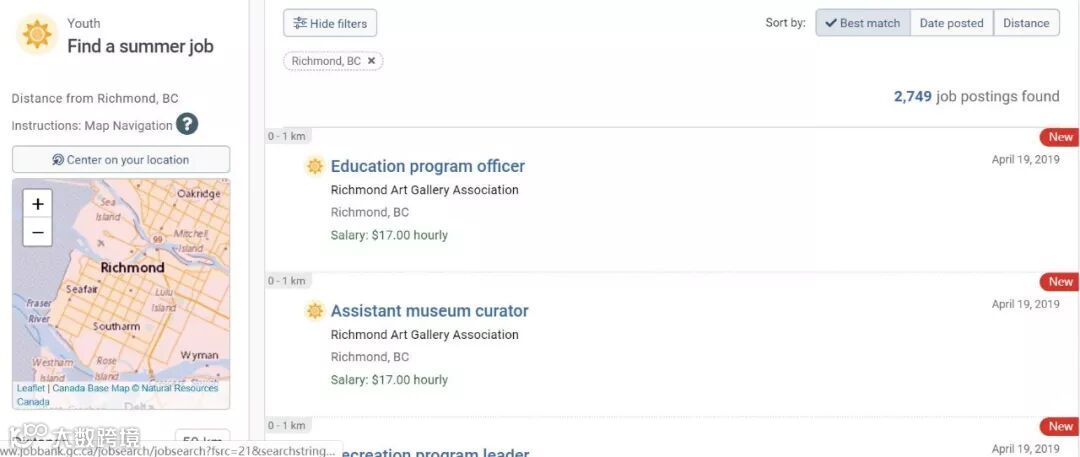Center map on your location
This screenshot has height=457, width=1080.
click(121, 159)
